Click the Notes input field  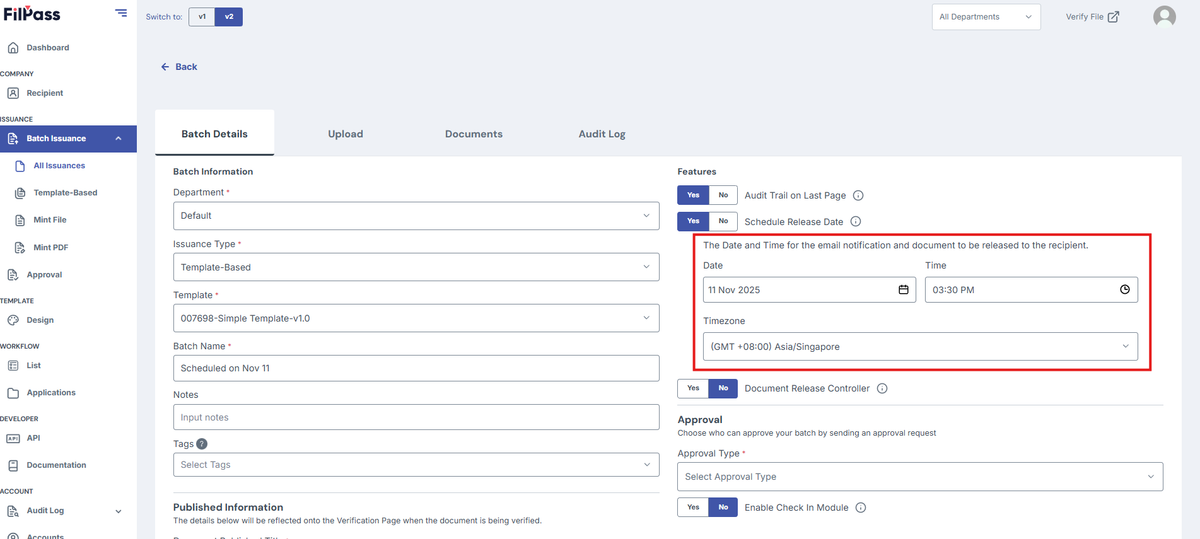[416, 417]
